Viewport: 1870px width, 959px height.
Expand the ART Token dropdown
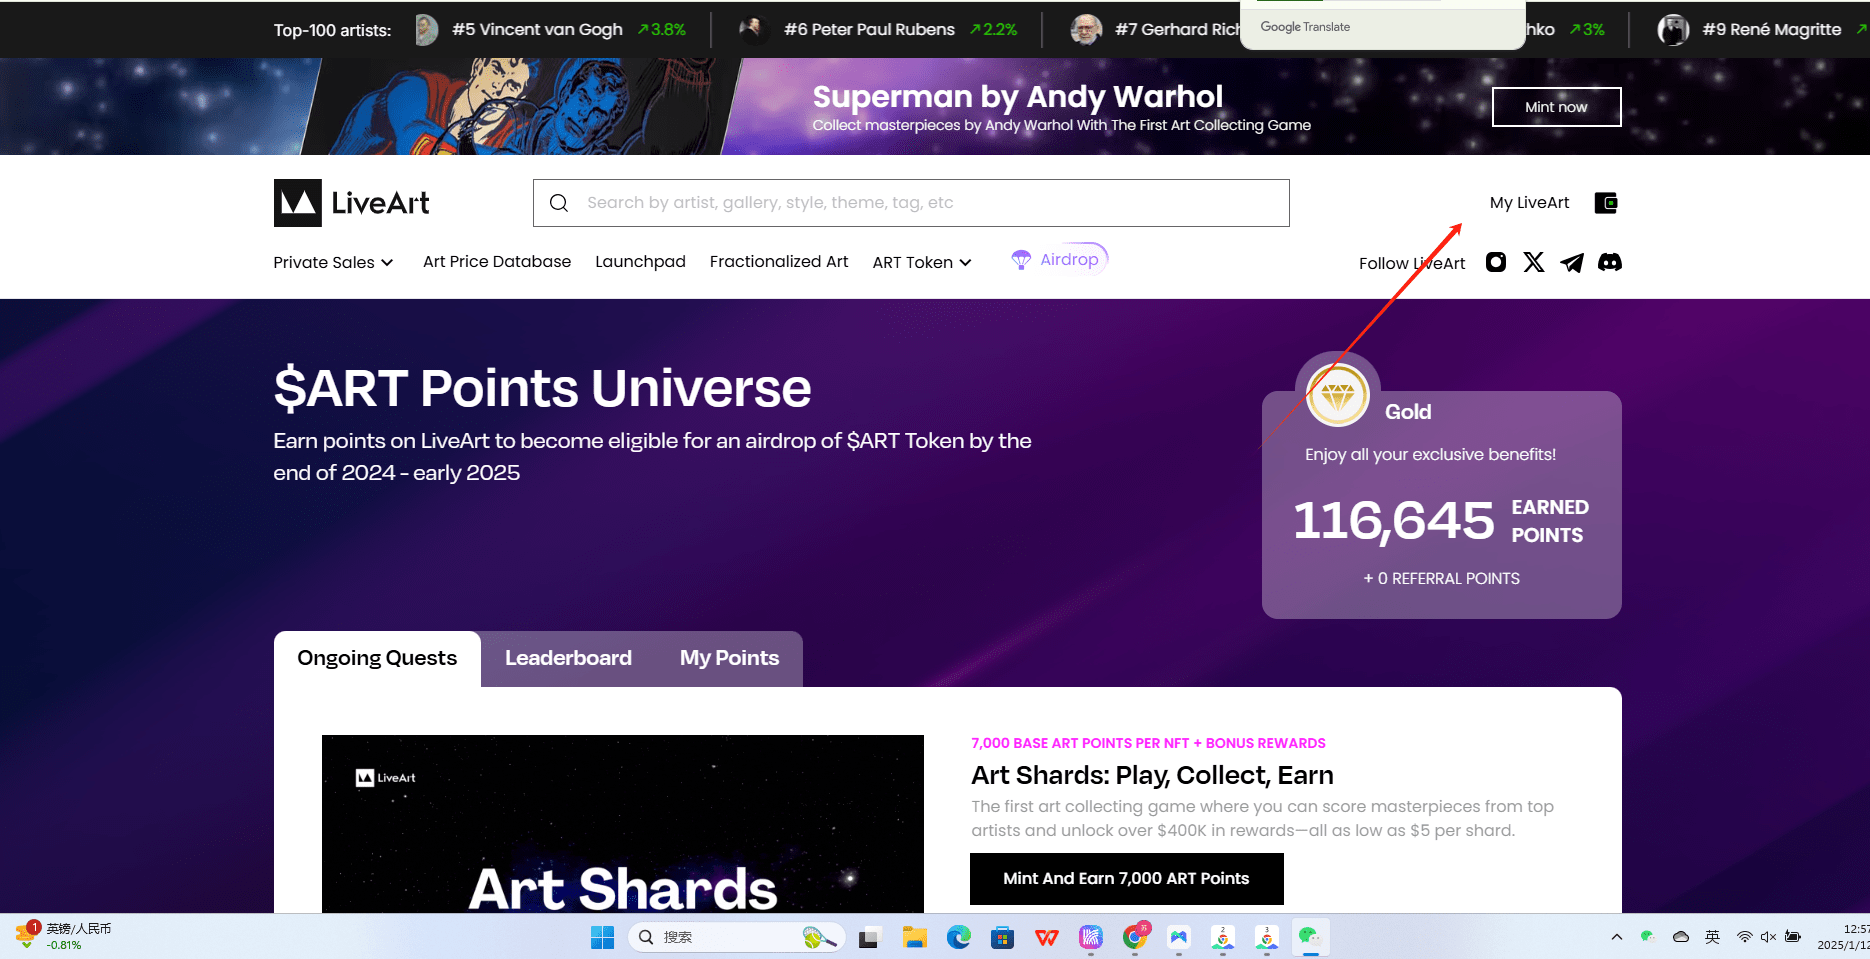tap(922, 262)
